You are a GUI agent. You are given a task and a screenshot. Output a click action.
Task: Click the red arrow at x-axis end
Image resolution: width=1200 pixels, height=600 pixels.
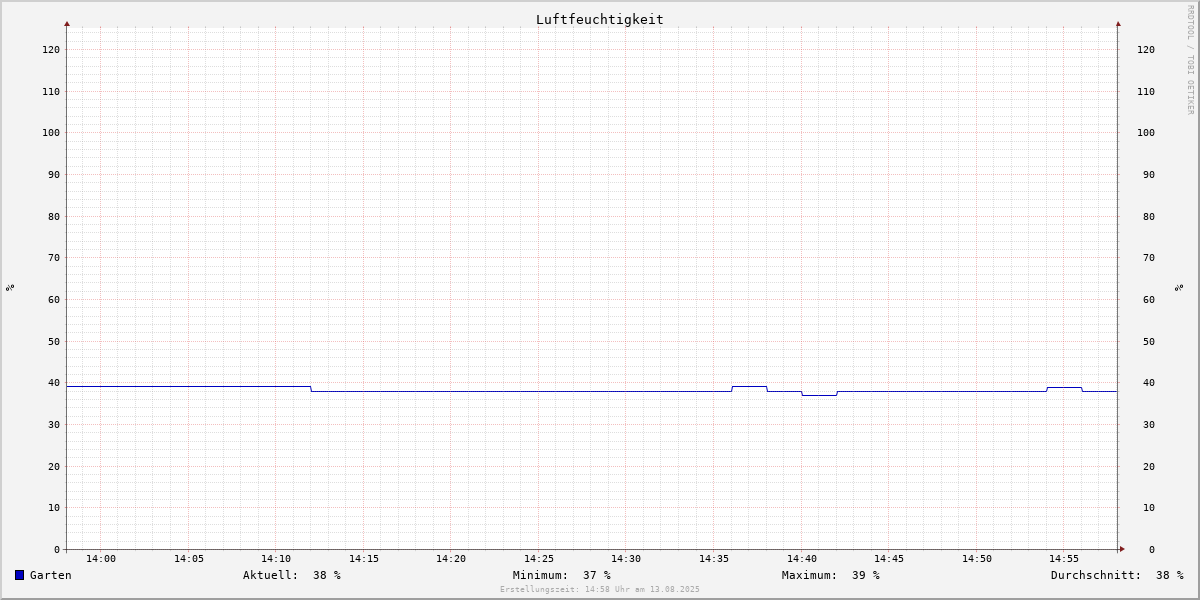tap(1122, 549)
